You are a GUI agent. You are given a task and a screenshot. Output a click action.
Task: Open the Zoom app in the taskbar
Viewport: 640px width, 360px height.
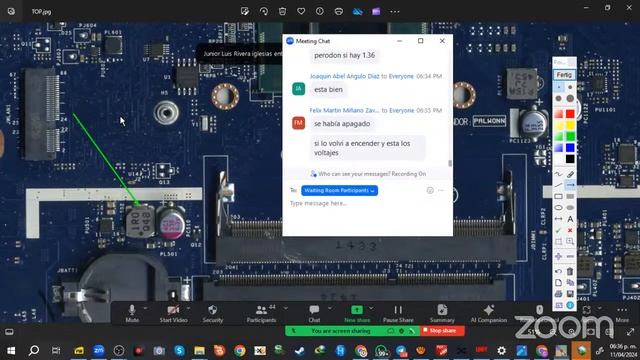pos(99,350)
